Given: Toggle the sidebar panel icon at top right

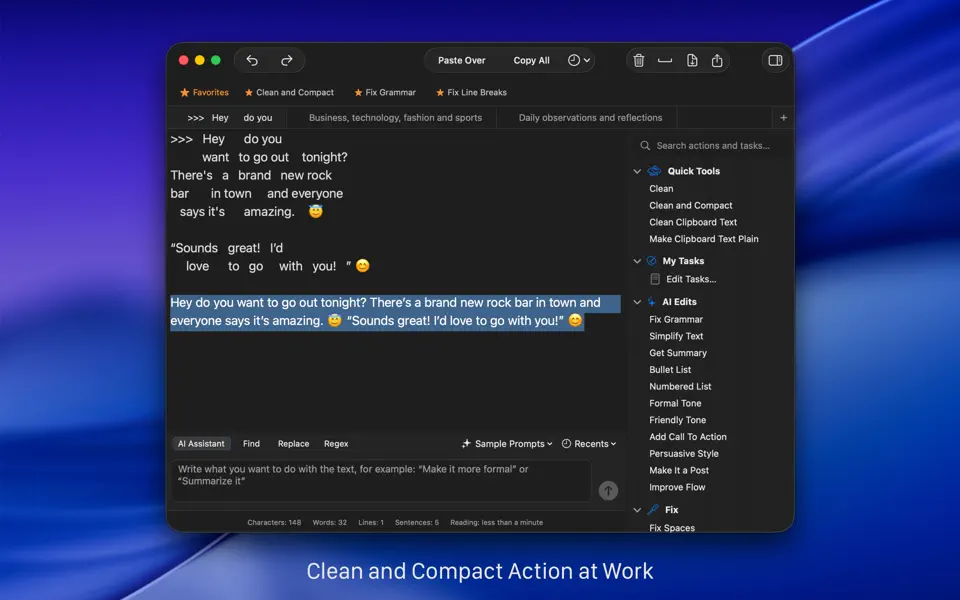Looking at the screenshot, I should [775, 60].
